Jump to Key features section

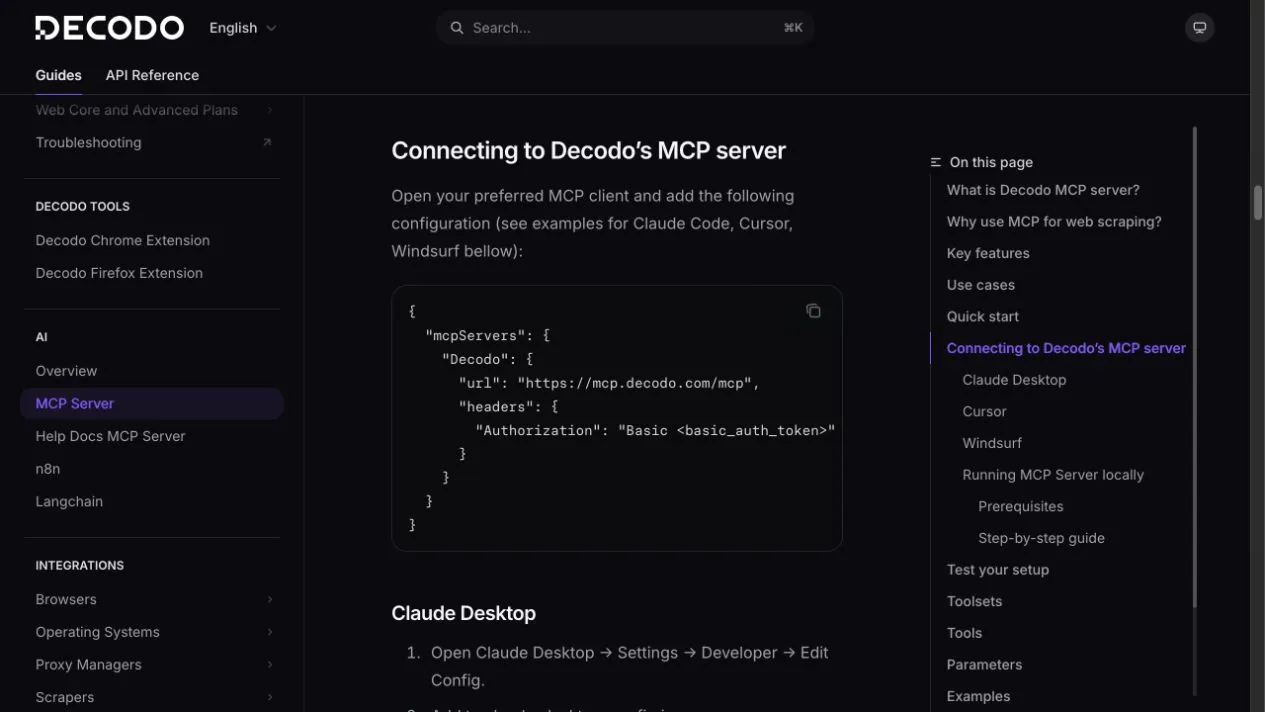[988, 253]
